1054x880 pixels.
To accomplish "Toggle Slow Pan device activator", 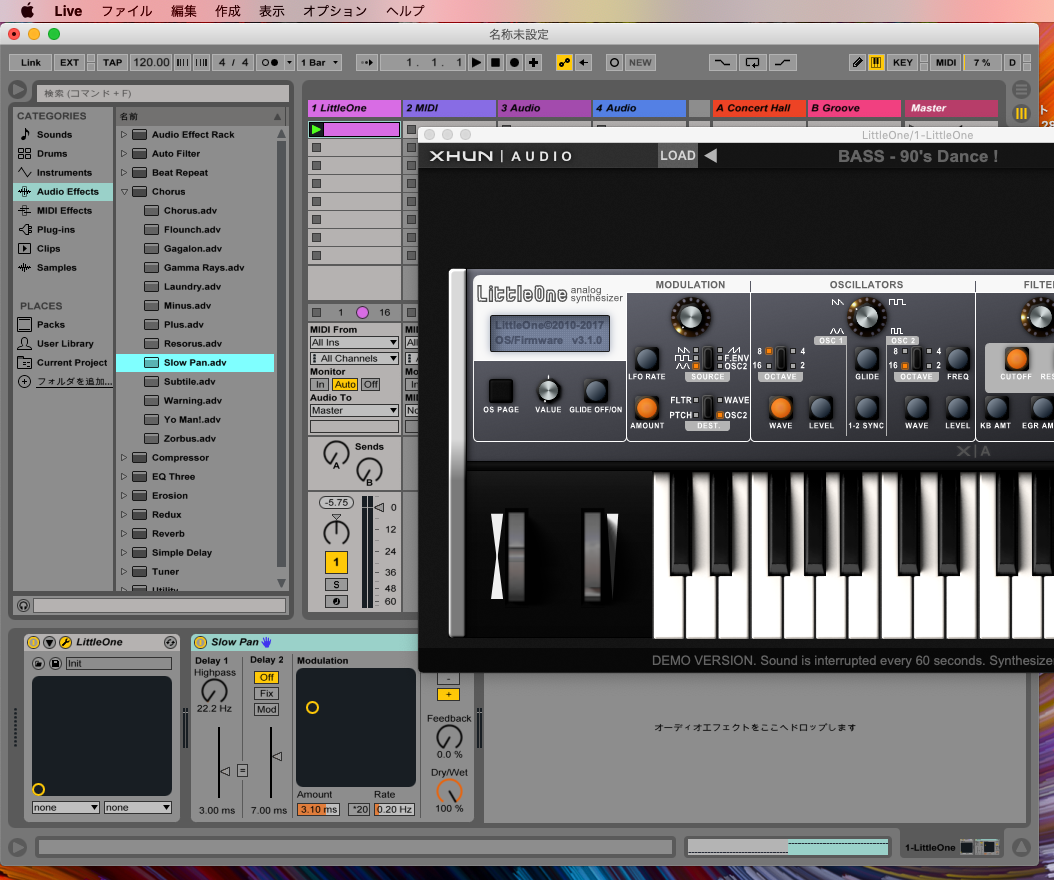I will 200,643.
